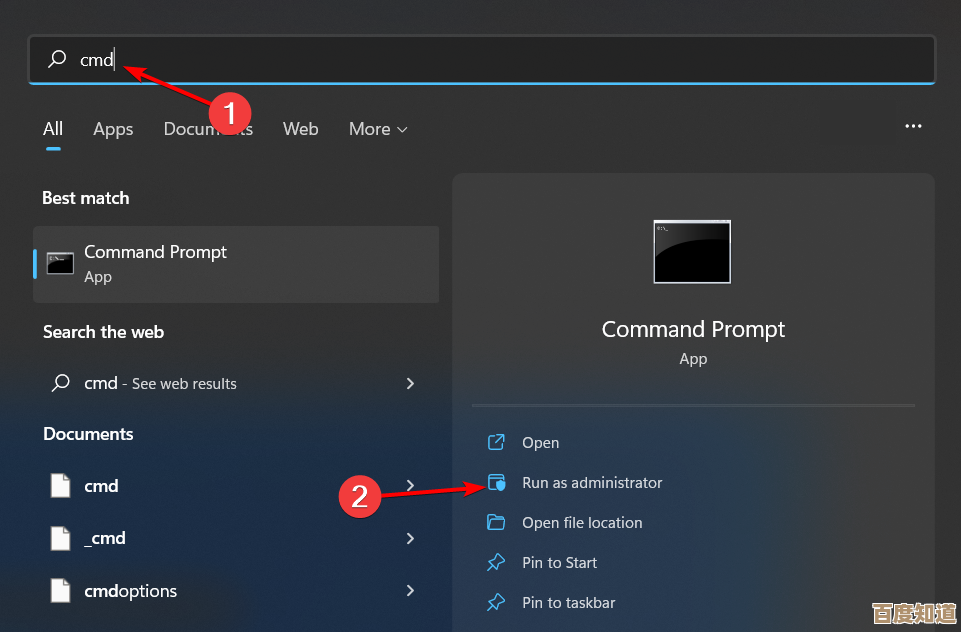Switch to the Web tab

click(300, 129)
